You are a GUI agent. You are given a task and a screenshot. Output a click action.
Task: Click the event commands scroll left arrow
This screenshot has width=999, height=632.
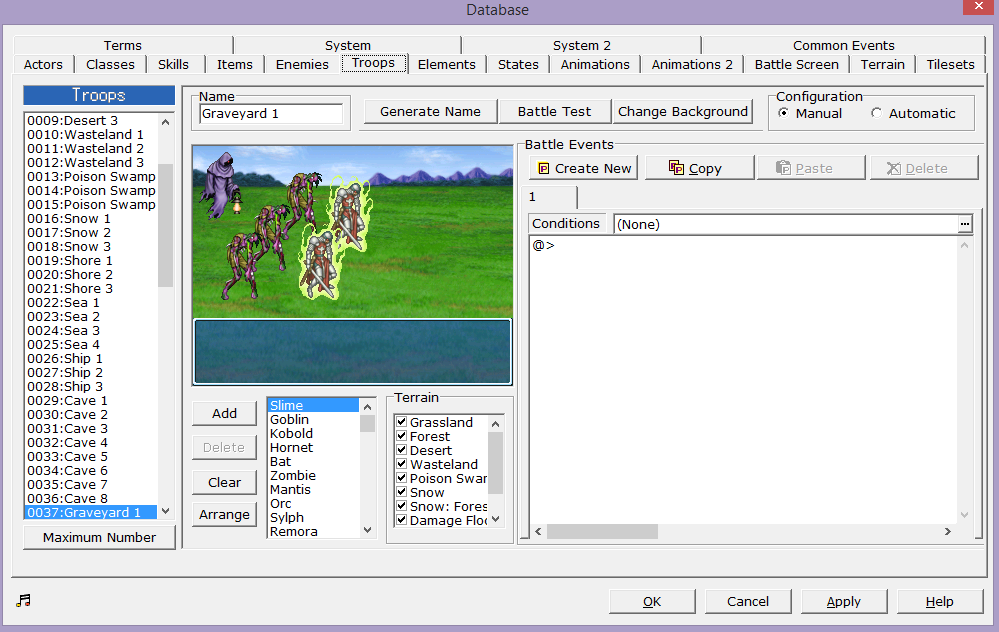pyautogui.click(x=538, y=531)
